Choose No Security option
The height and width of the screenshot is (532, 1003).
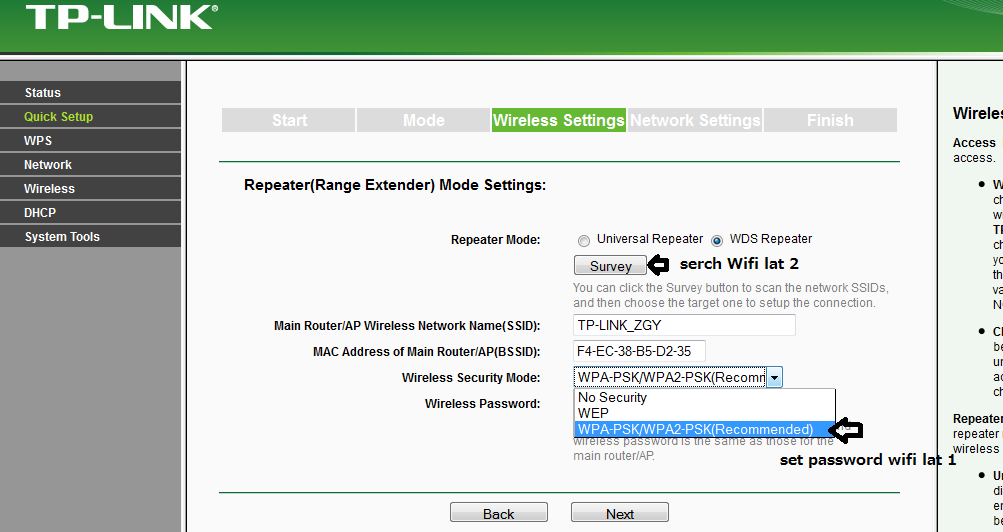pyautogui.click(x=704, y=397)
